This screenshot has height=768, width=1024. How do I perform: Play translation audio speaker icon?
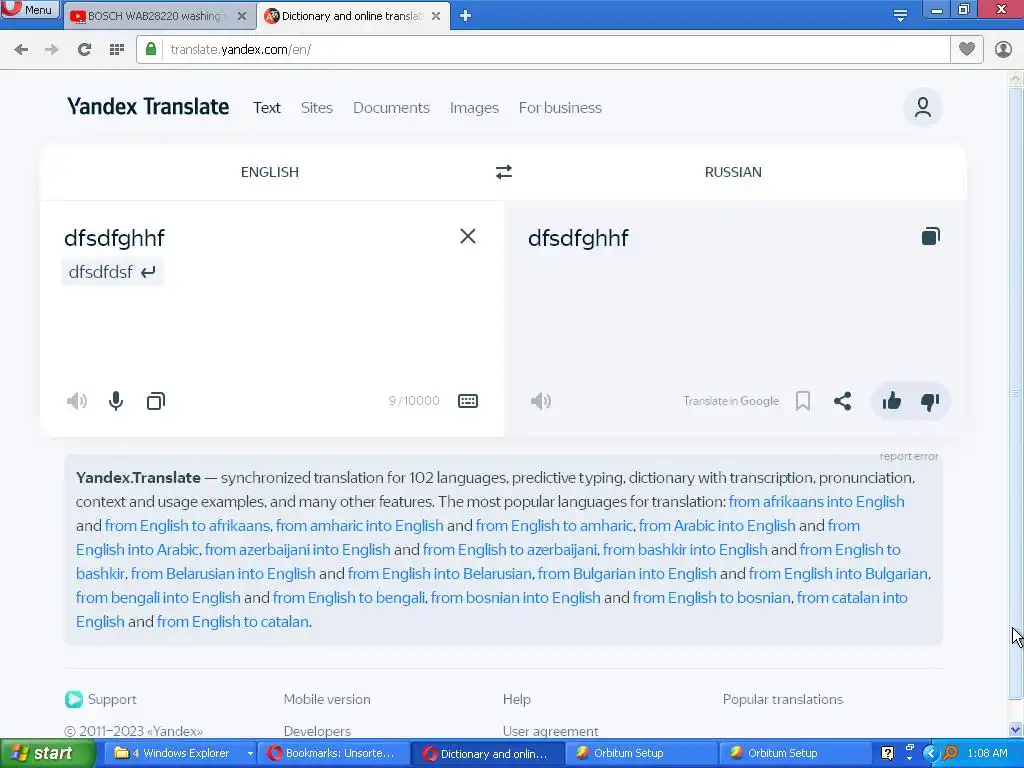tap(541, 401)
